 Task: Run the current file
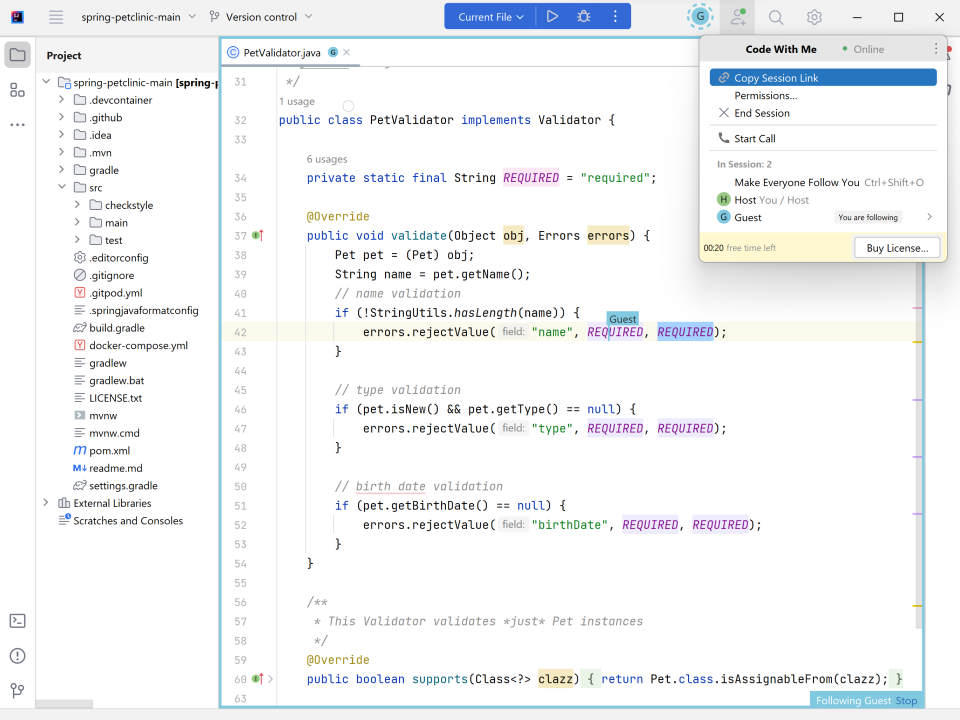[x=552, y=17]
